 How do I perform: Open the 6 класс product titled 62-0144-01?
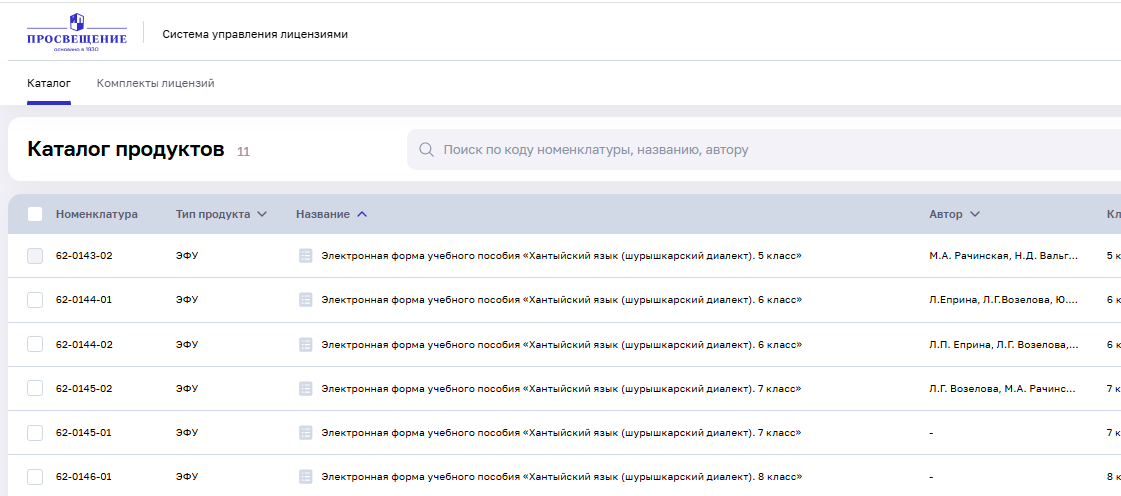point(560,300)
